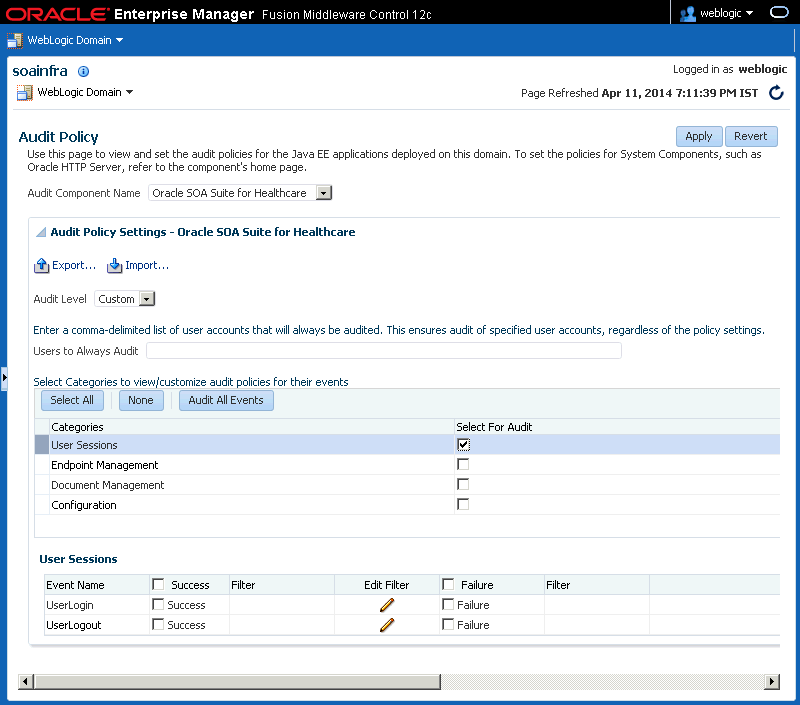
Task: Check Endpoint Management for audit
Action: click(463, 464)
